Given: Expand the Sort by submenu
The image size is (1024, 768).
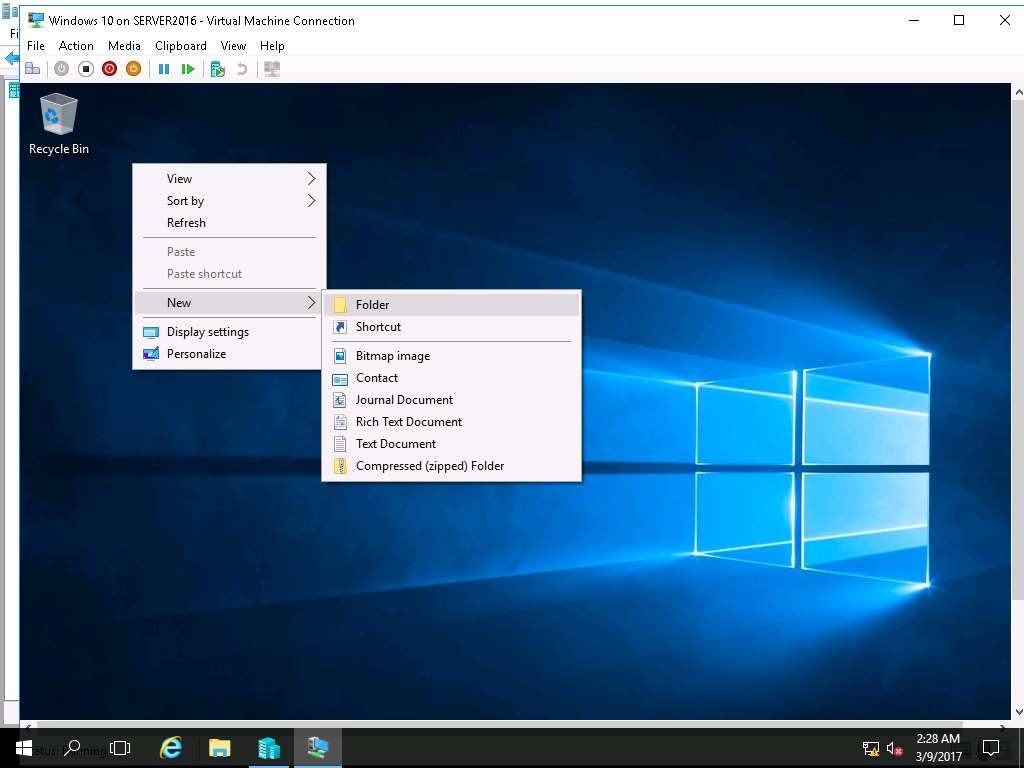Looking at the screenshot, I should (229, 200).
